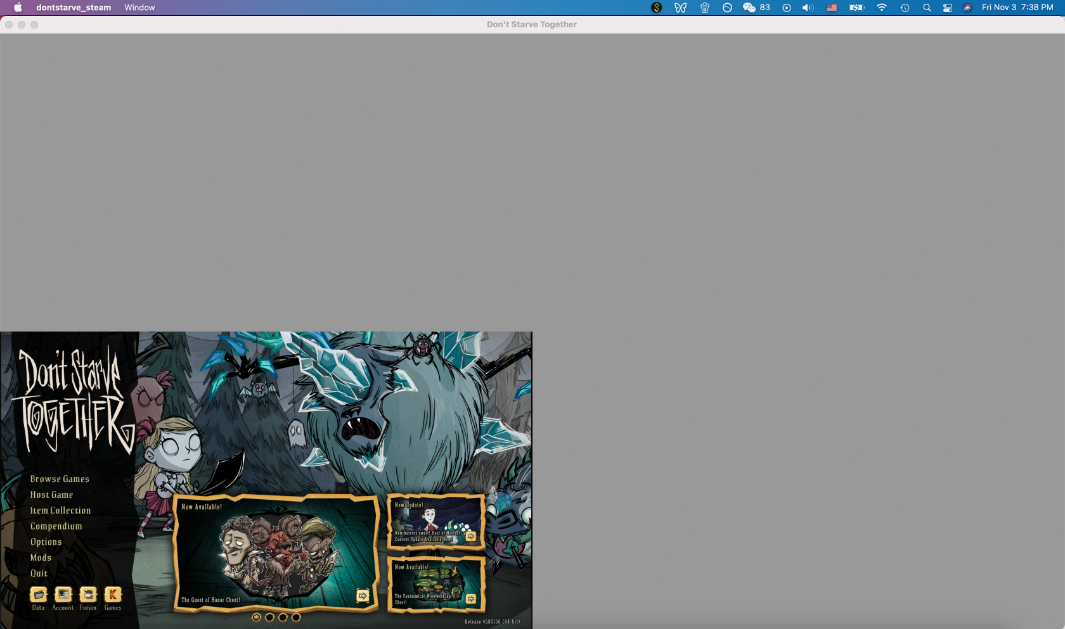Open the Forum icon button
The width and height of the screenshot is (1065, 629).
[88, 595]
